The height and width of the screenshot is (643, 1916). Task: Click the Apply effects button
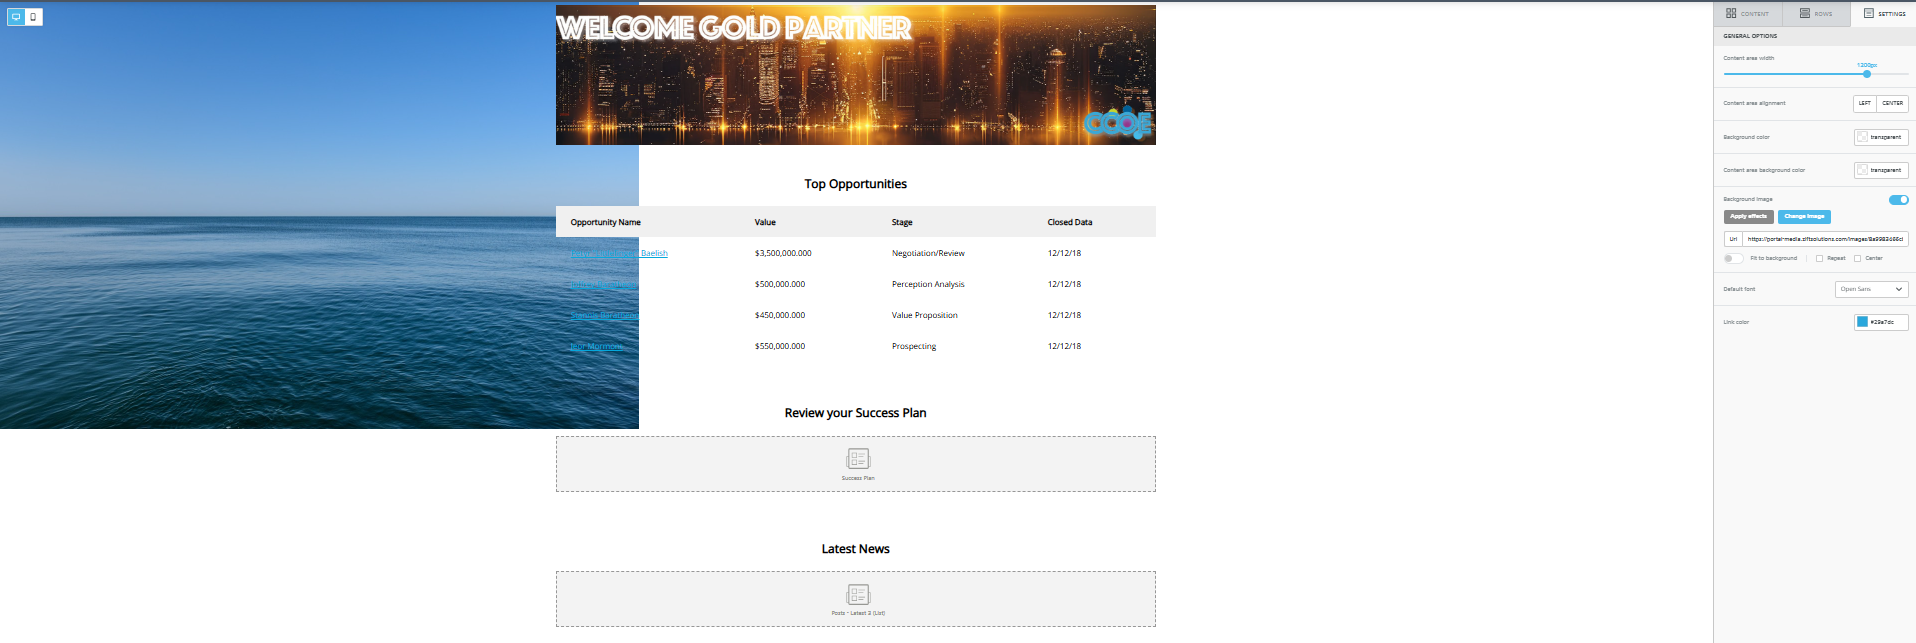click(x=1748, y=216)
